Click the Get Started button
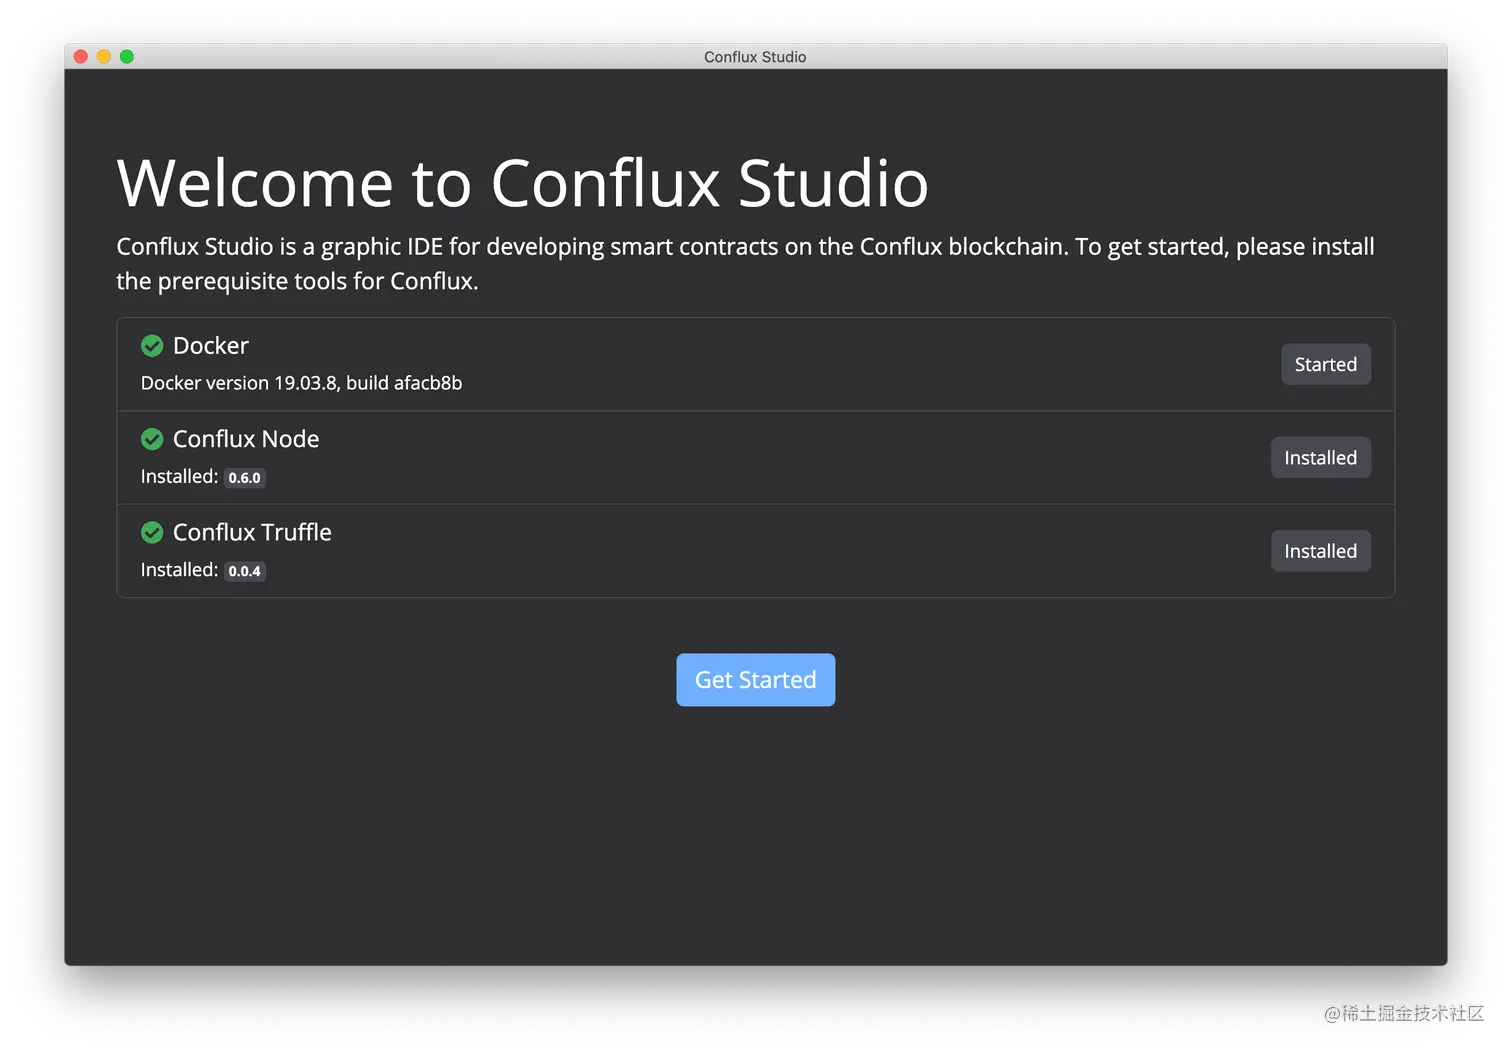 [x=755, y=680]
